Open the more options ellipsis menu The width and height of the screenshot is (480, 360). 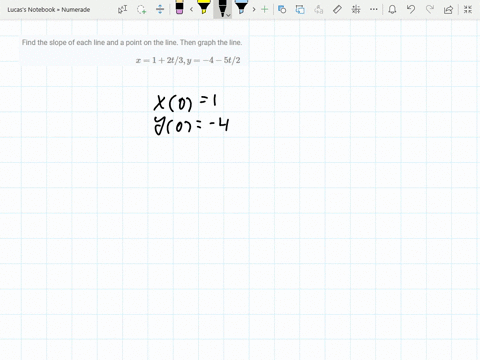[374, 9]
